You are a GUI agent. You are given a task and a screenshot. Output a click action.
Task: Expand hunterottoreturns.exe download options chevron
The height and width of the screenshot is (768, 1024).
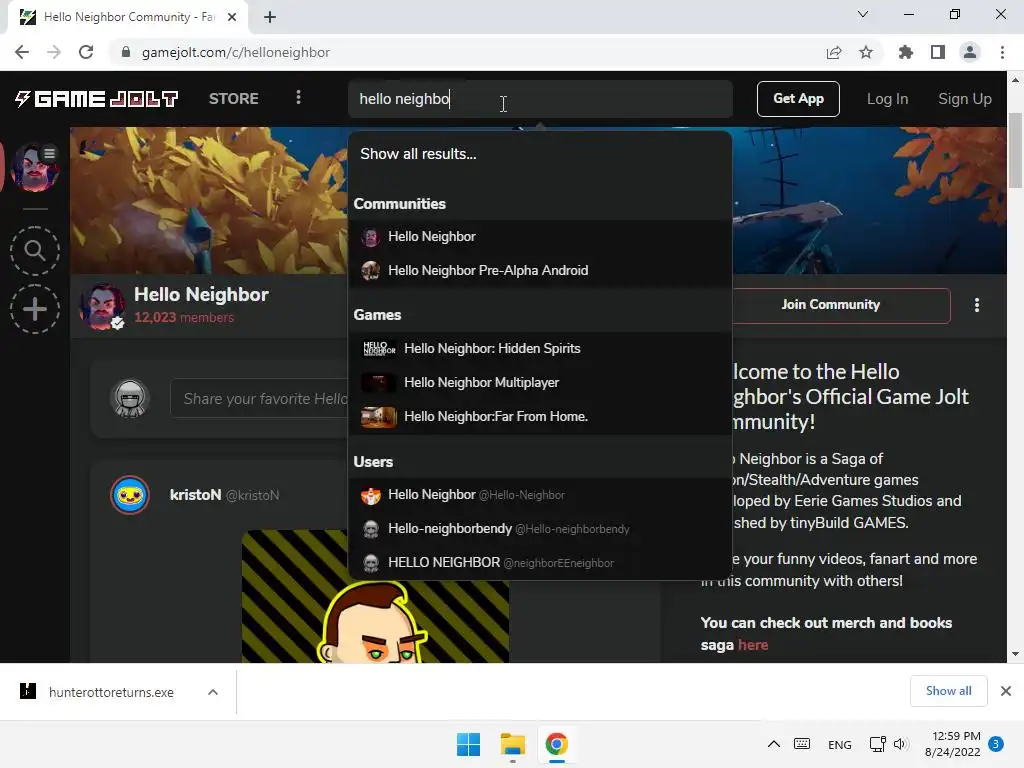pyautogui.click(x=213, y=692)
